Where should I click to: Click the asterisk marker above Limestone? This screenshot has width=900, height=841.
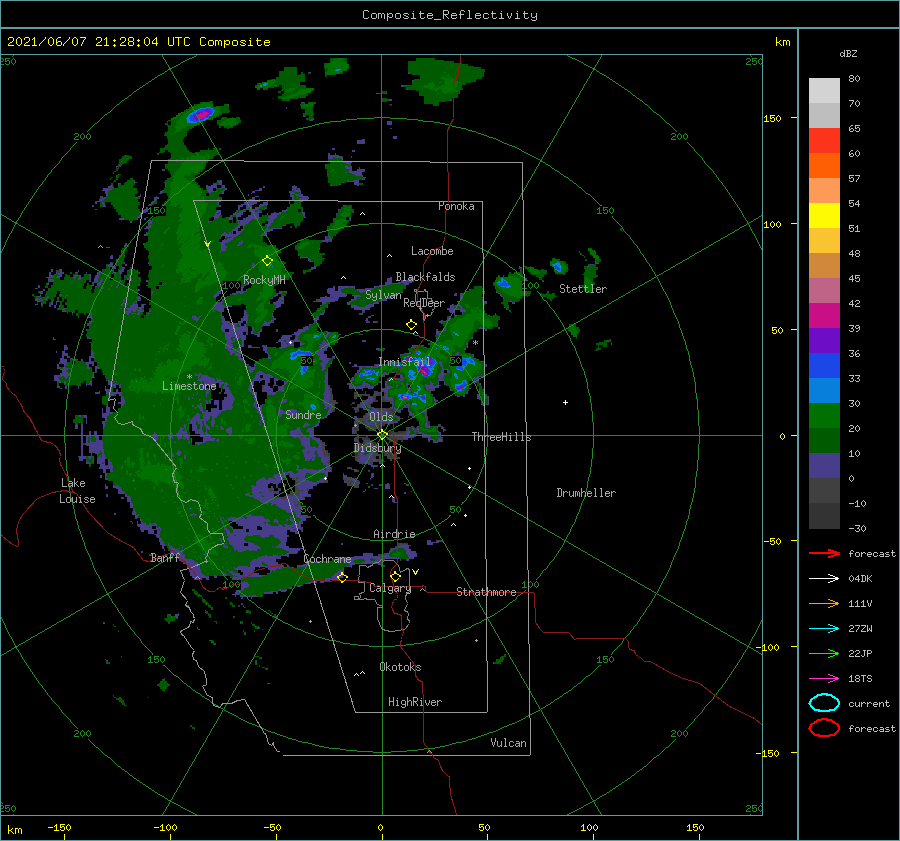(189, 377)
